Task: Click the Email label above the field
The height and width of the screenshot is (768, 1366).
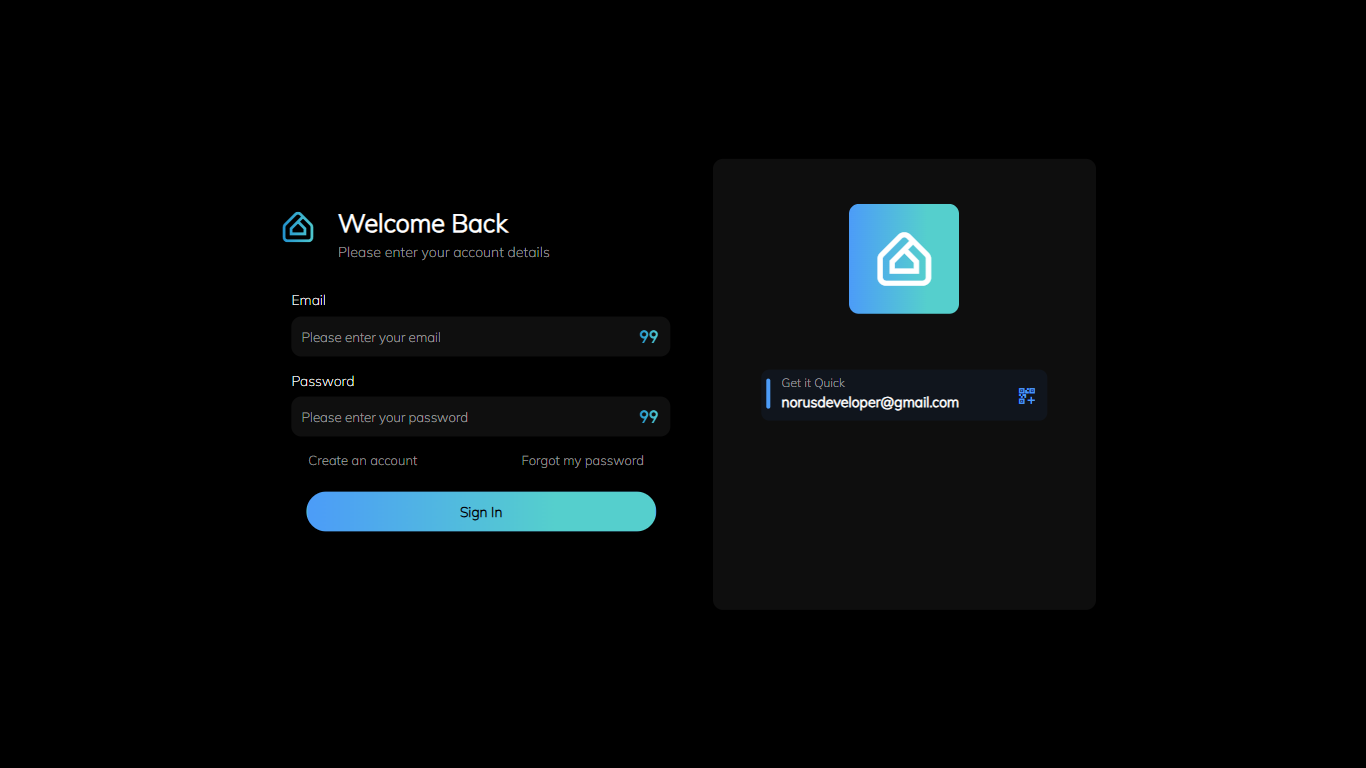Action: pos(309,300)
